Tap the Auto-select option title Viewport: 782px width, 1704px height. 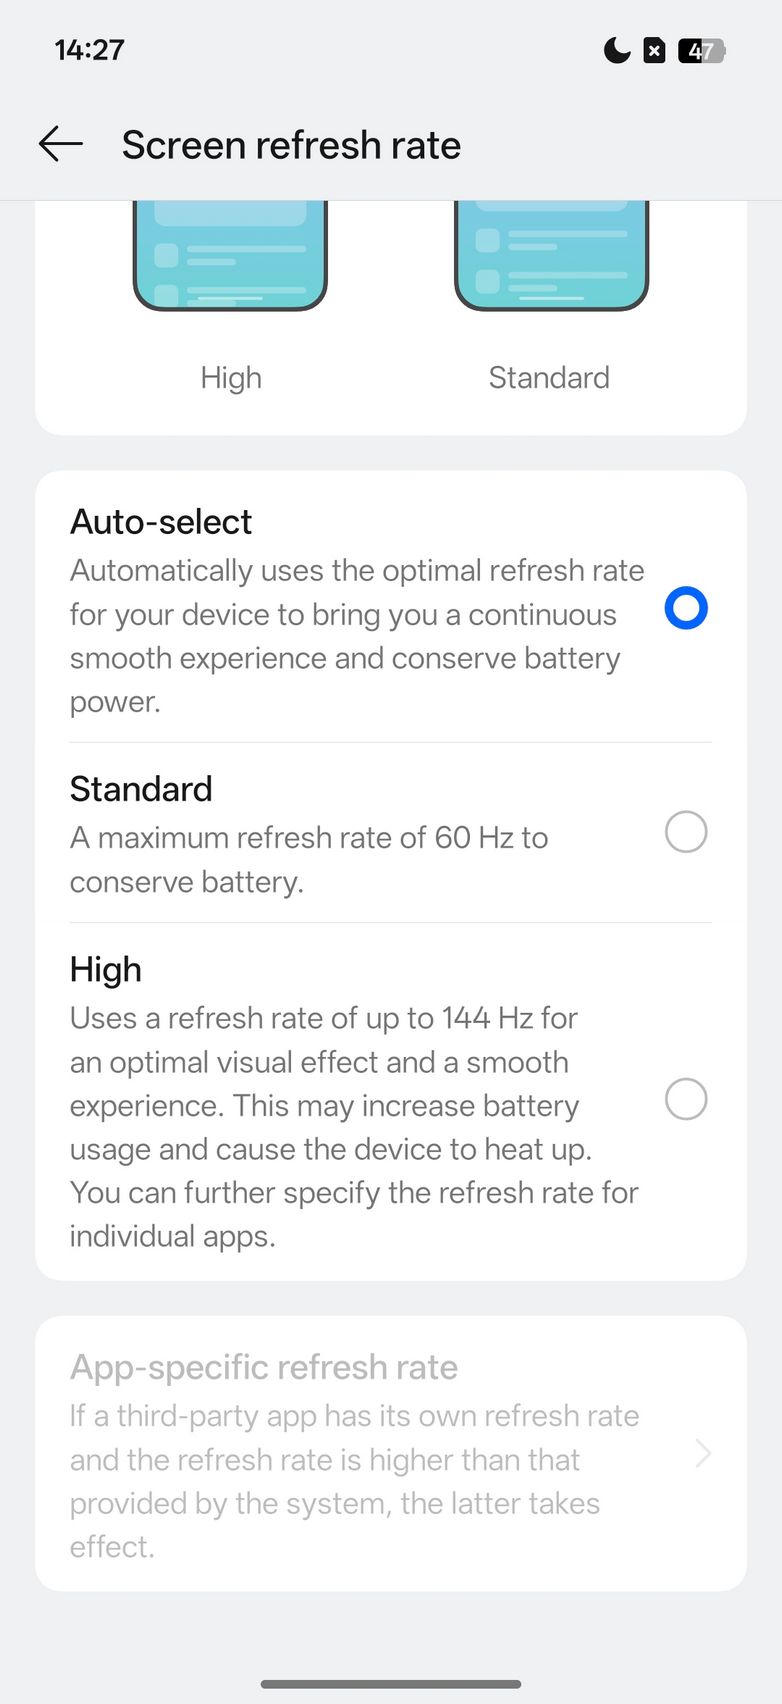161,522
